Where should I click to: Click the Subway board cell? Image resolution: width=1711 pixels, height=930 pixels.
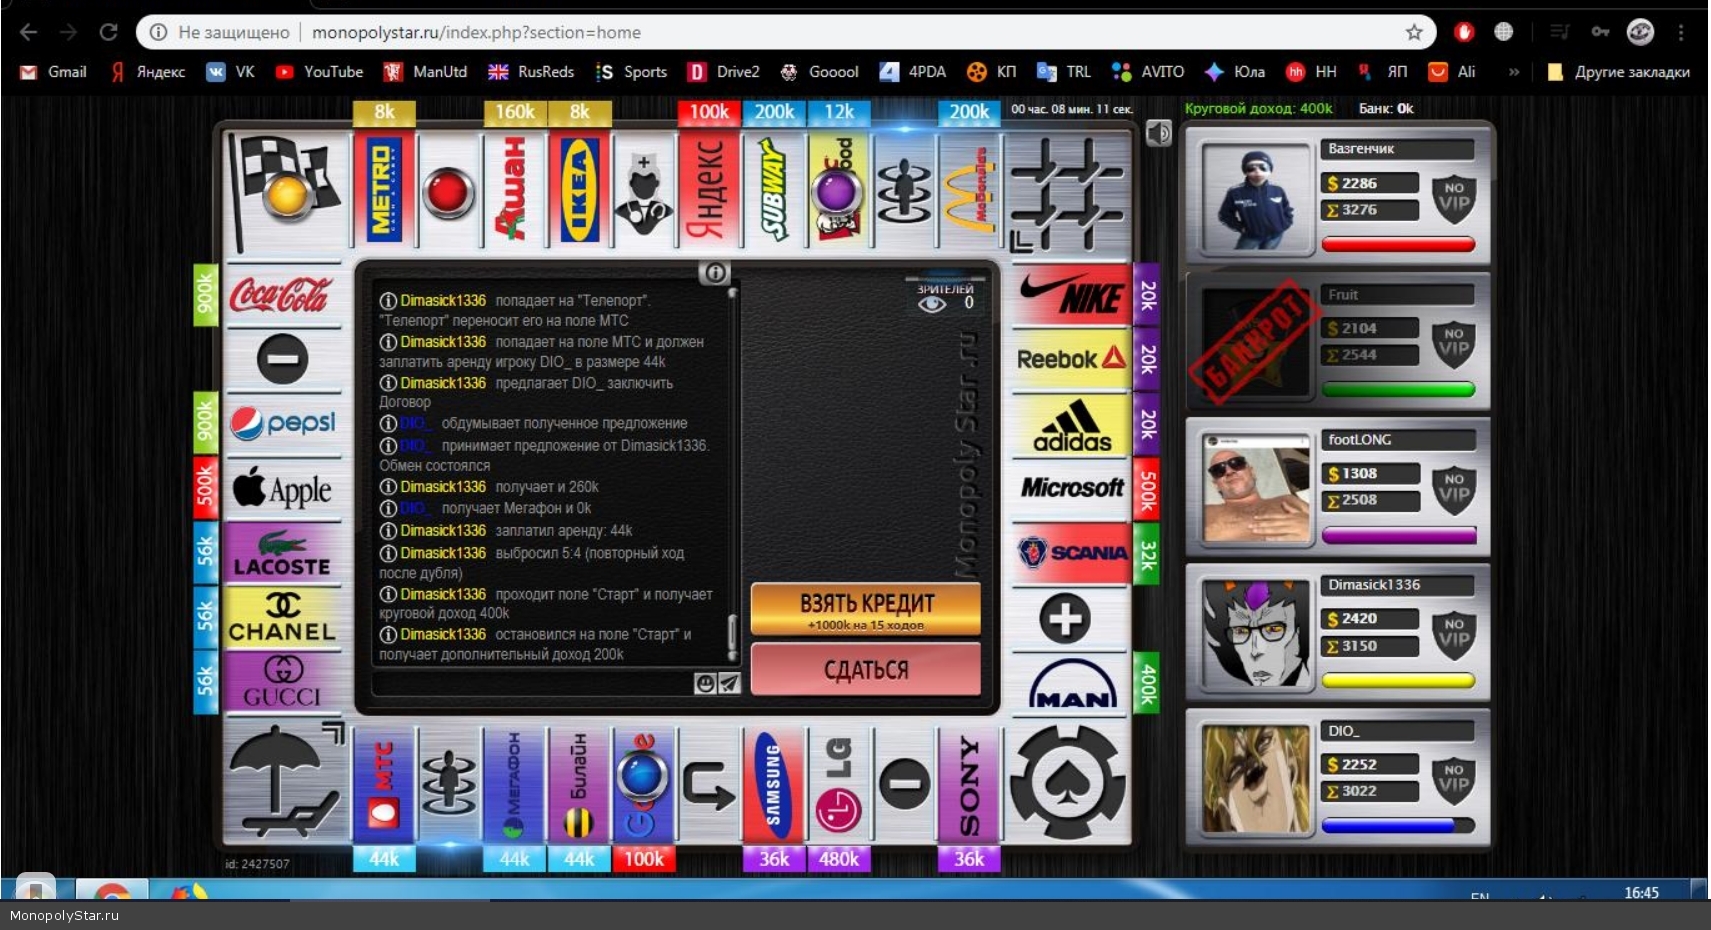[774, 189]
